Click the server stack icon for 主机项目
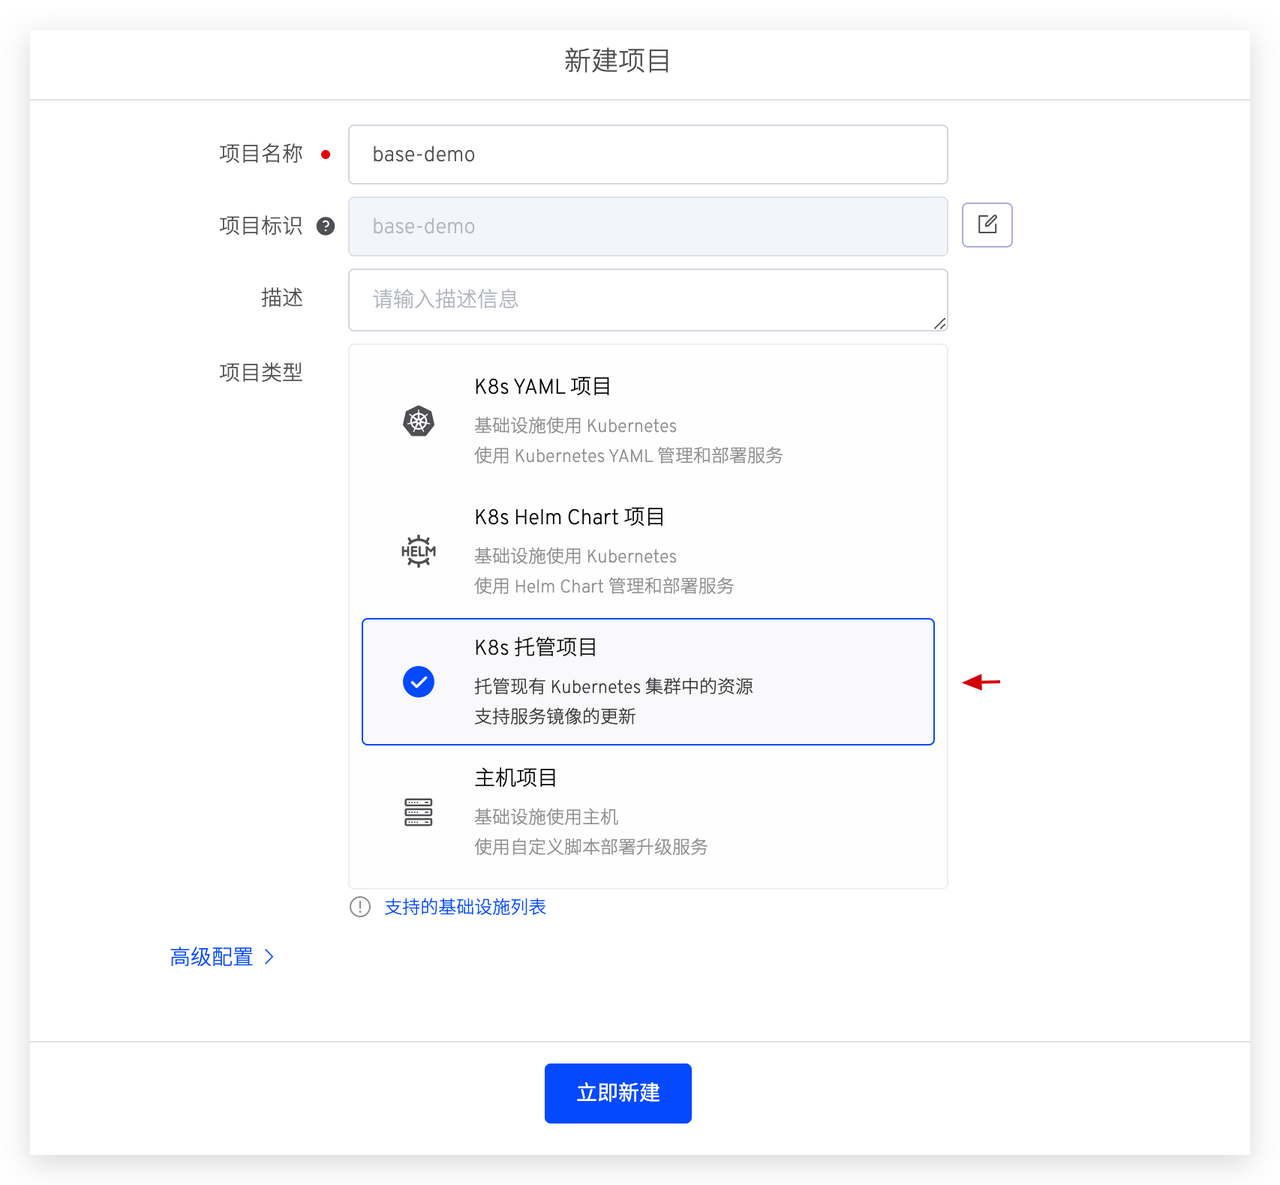Screen dimensions: 1280x1185 [418, 812]
